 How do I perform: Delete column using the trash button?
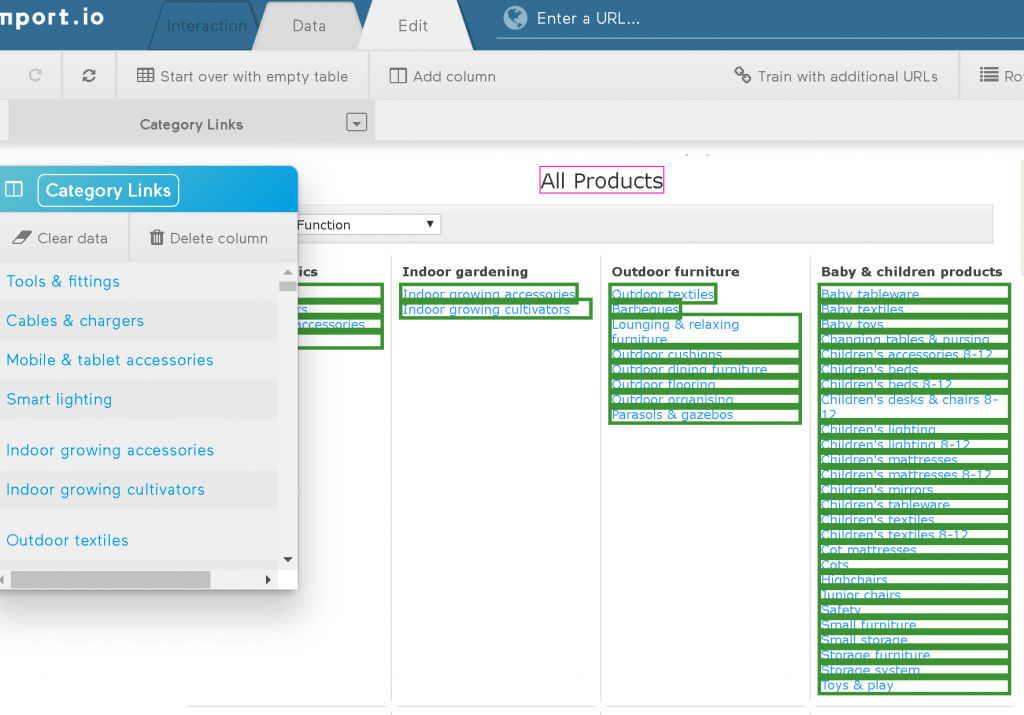pyautogui.click(x=209, y=238)
